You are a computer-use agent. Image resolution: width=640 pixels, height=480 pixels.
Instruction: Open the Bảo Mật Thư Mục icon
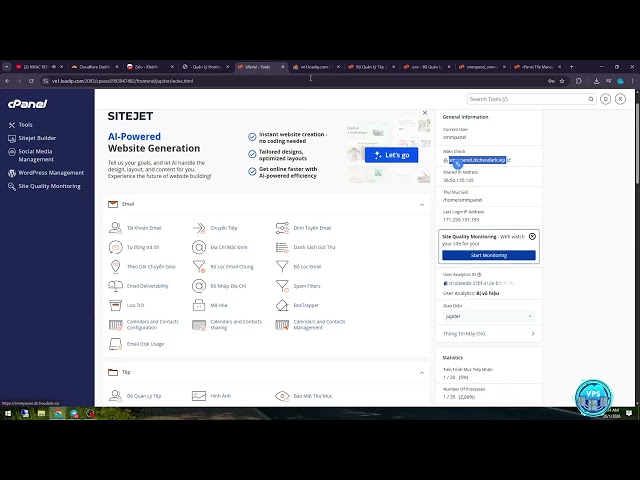(x=282, y=396)
